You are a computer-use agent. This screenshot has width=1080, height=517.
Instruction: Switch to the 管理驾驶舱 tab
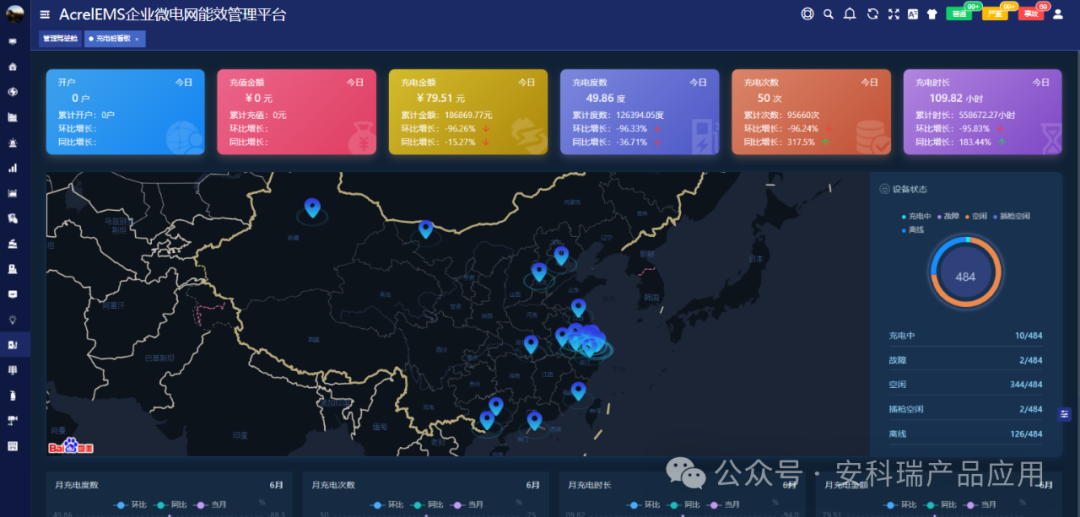click(59, 38)
